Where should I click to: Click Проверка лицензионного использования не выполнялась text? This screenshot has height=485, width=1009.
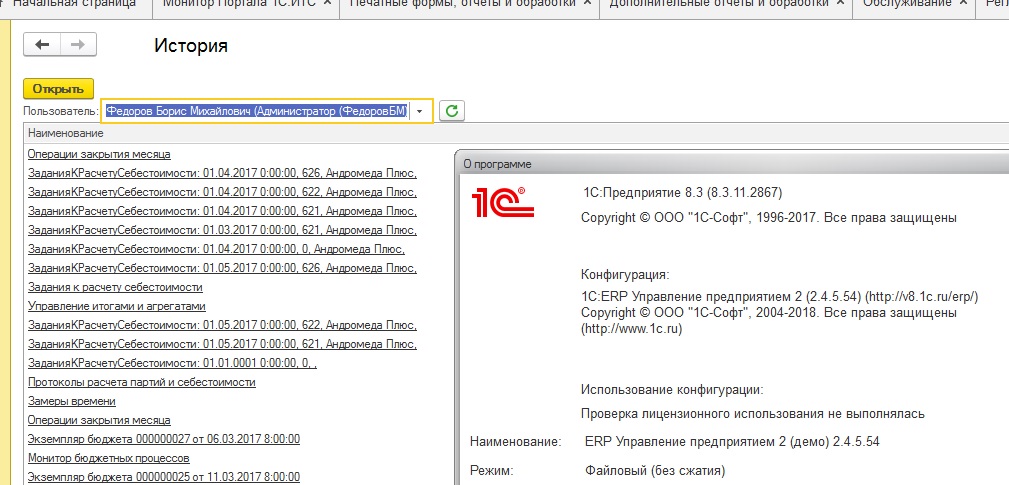pyautogui.click(x=753, y=414)
